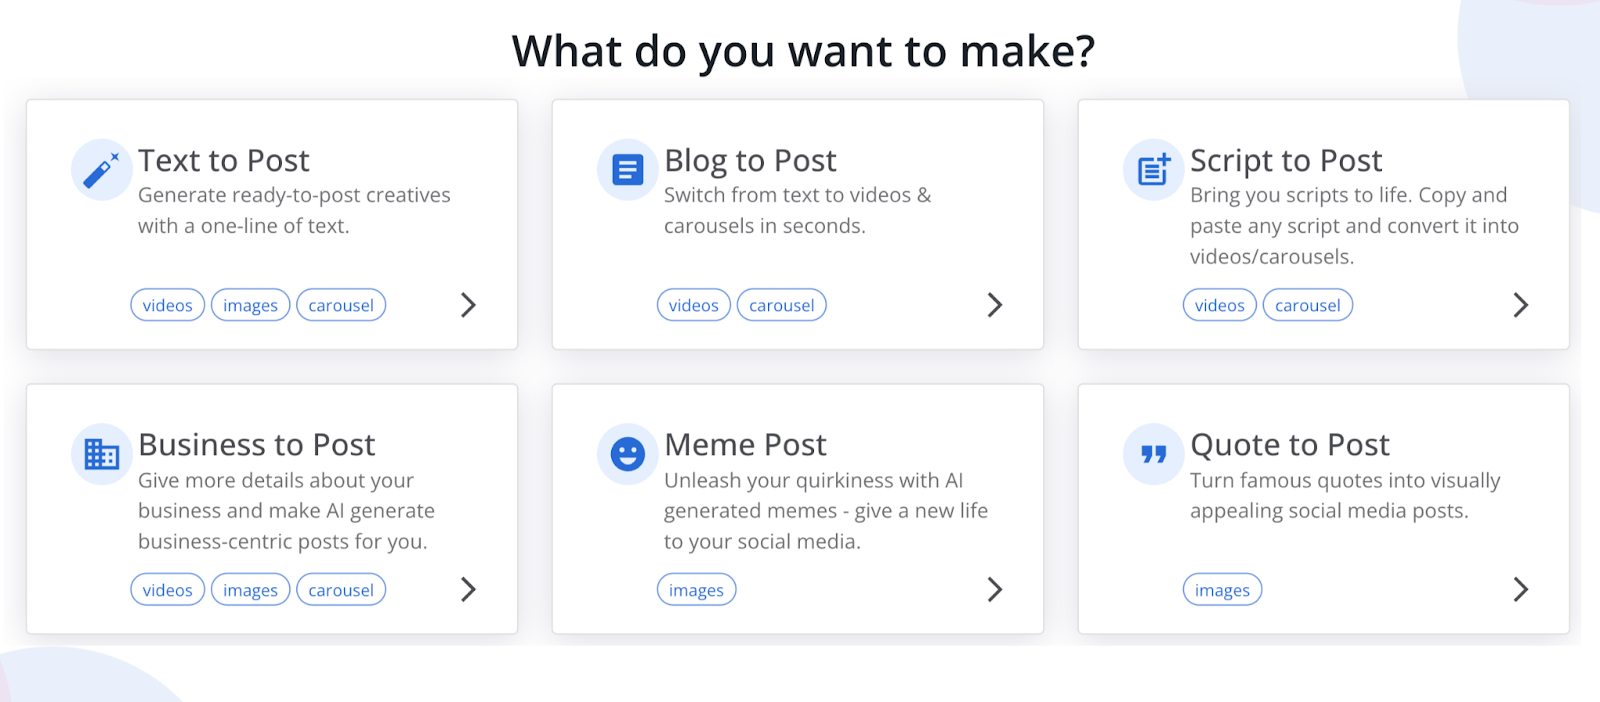This screenshot has width=1600, height=702.
Task: Open Blog to Post via its chevron arrow
Action: [x=994, y=305]
